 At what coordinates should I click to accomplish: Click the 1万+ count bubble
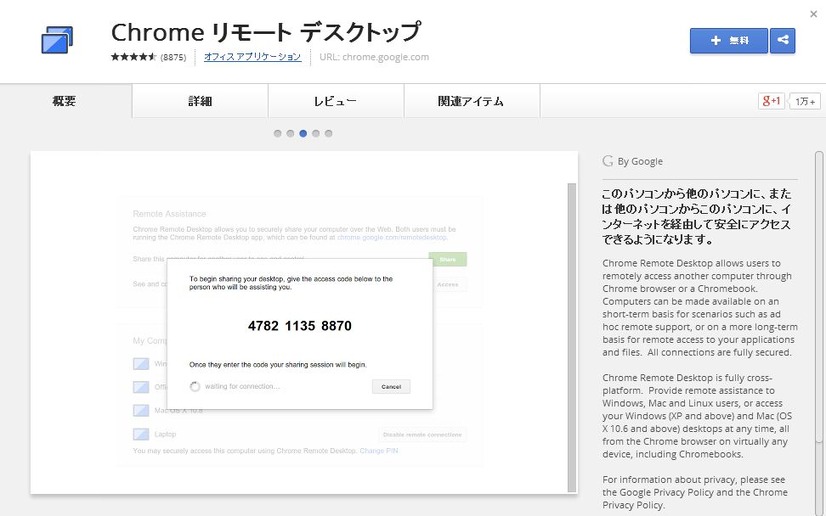(805, 101)
